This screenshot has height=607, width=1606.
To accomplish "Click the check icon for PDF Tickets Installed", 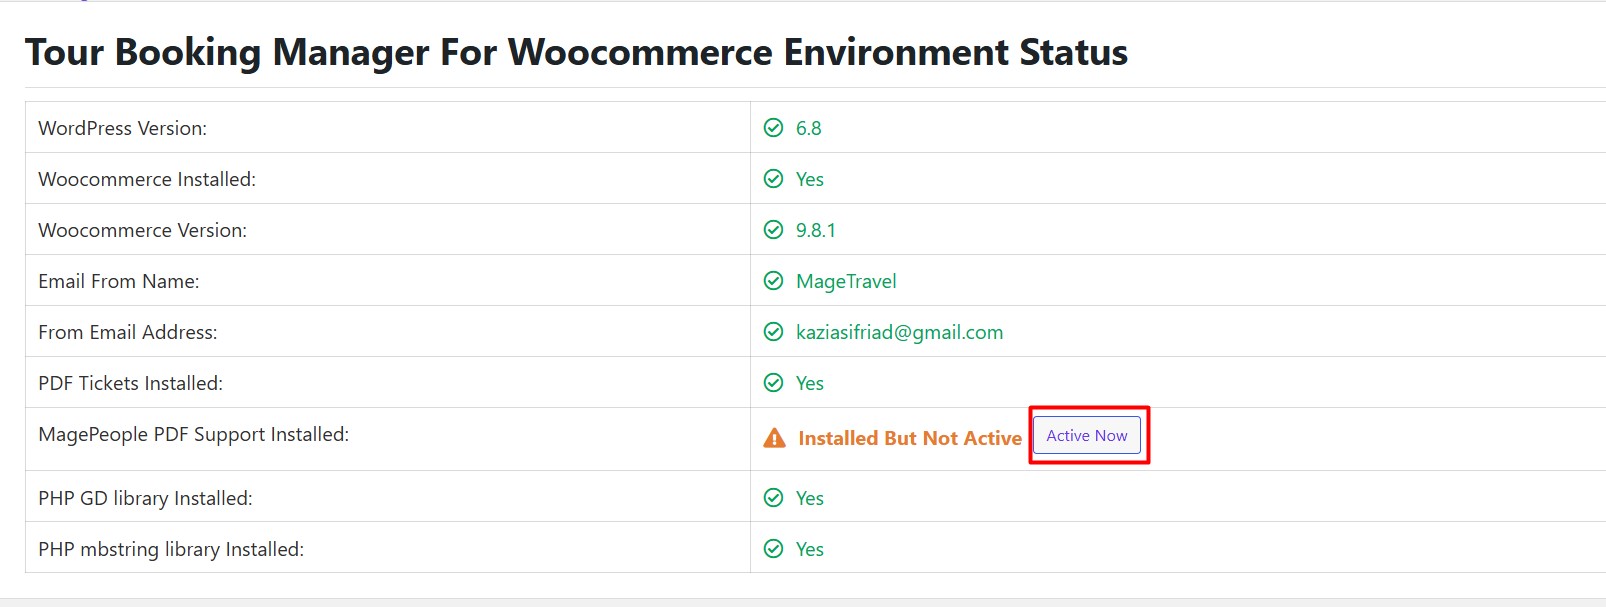I will (774, 383).
